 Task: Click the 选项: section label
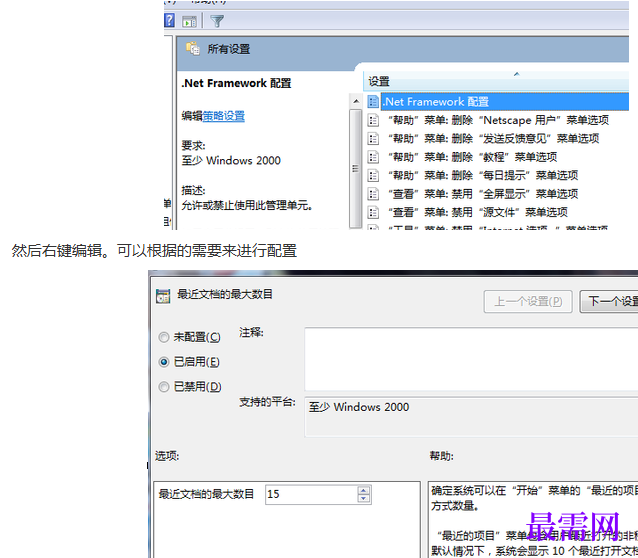[167, 455]
